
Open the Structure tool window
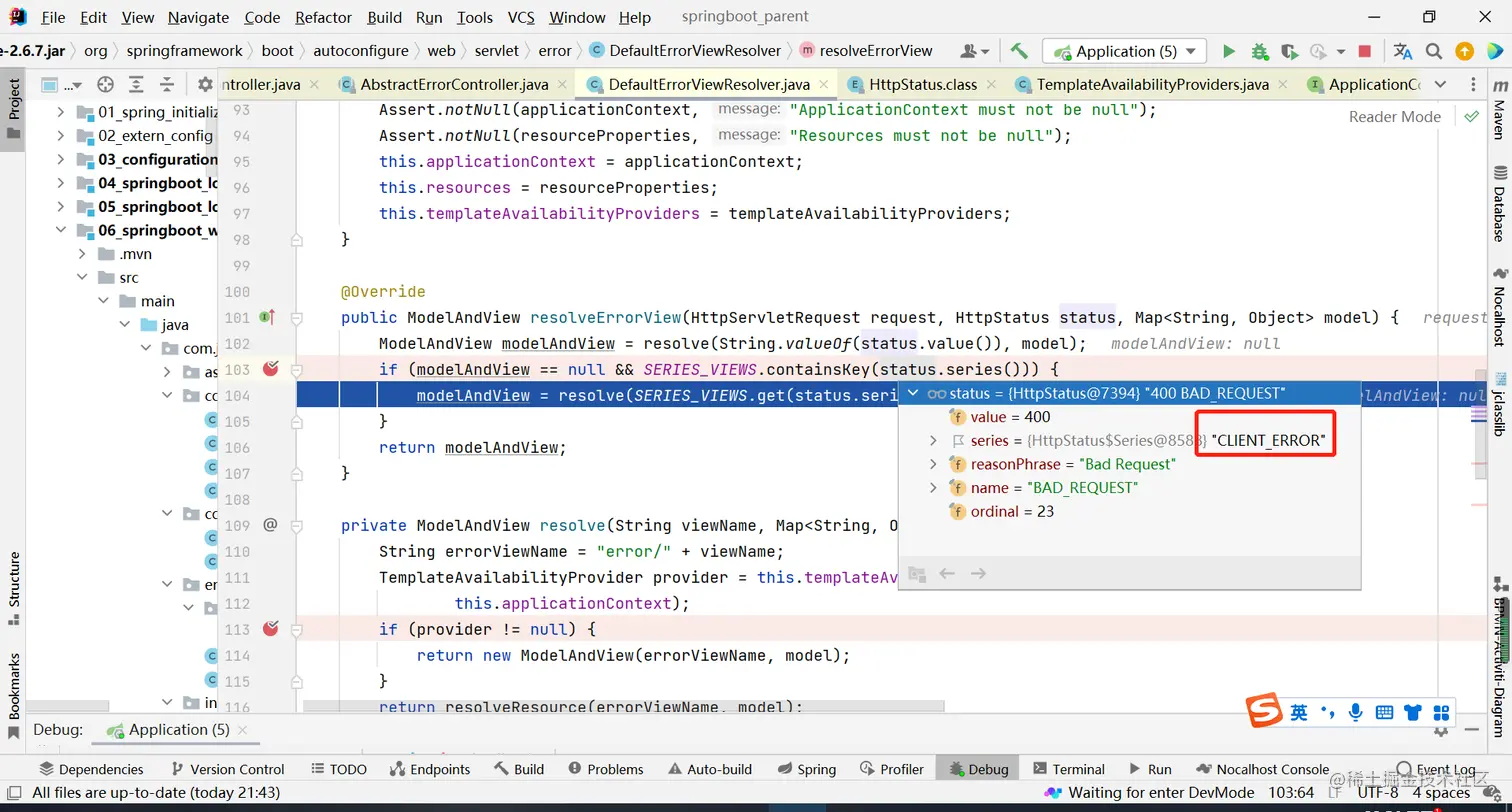[14, 589]
